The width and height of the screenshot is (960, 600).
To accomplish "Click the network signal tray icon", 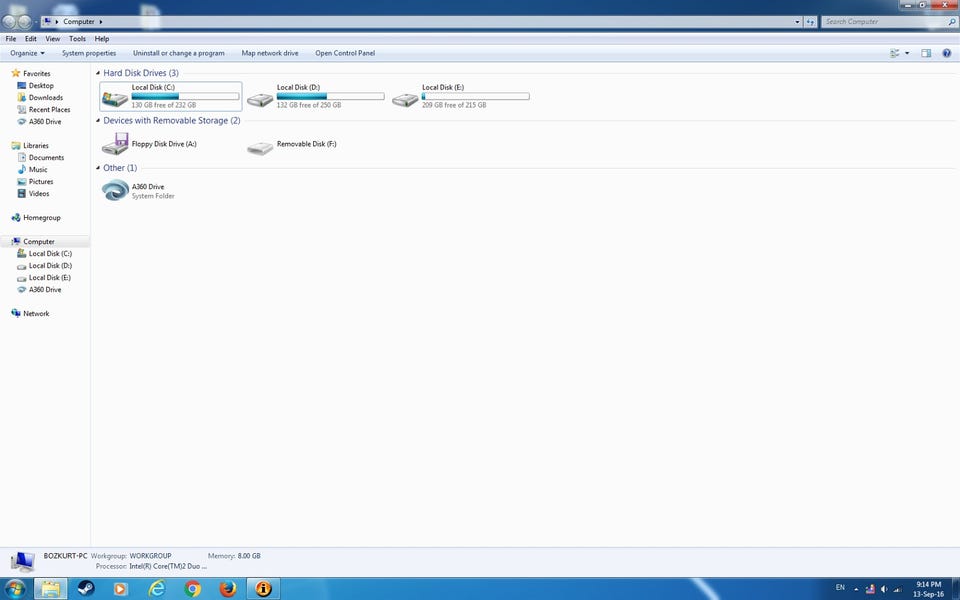I will (x=898, y=589).
